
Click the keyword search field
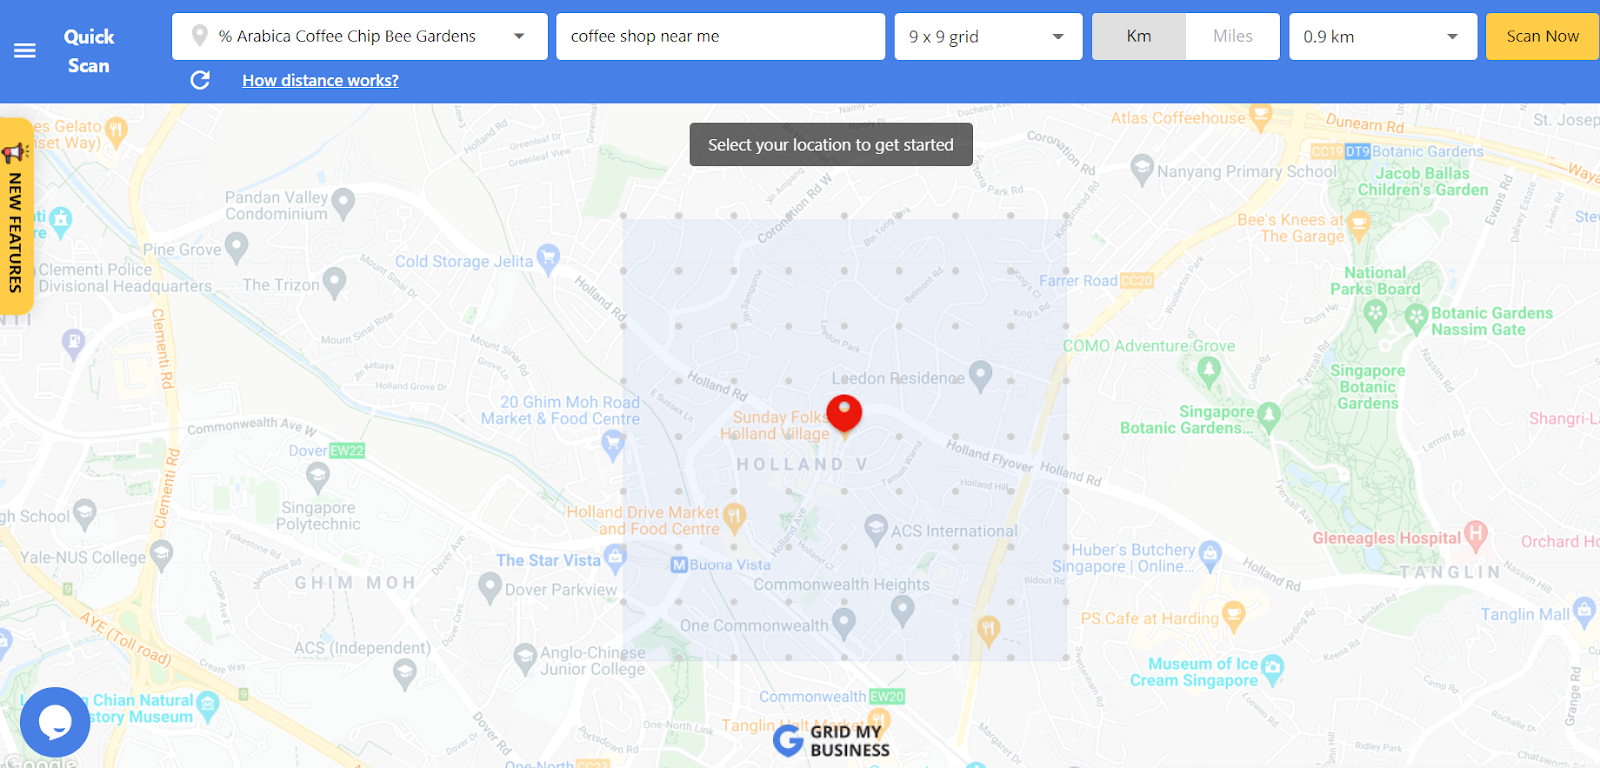coord(721,36)
